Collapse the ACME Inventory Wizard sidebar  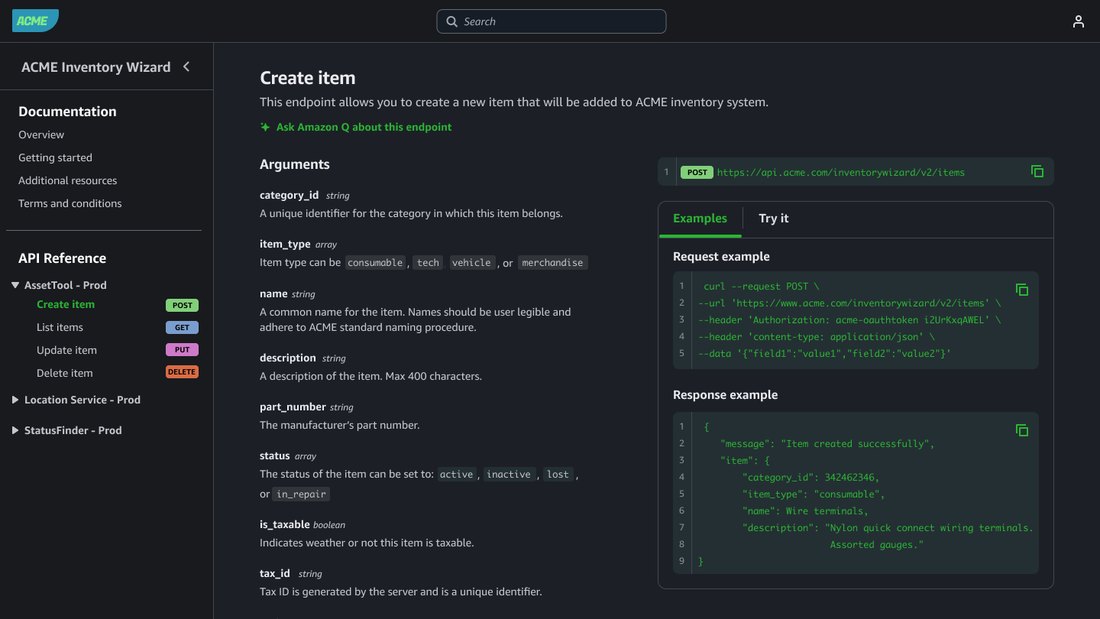pos(187,67)
